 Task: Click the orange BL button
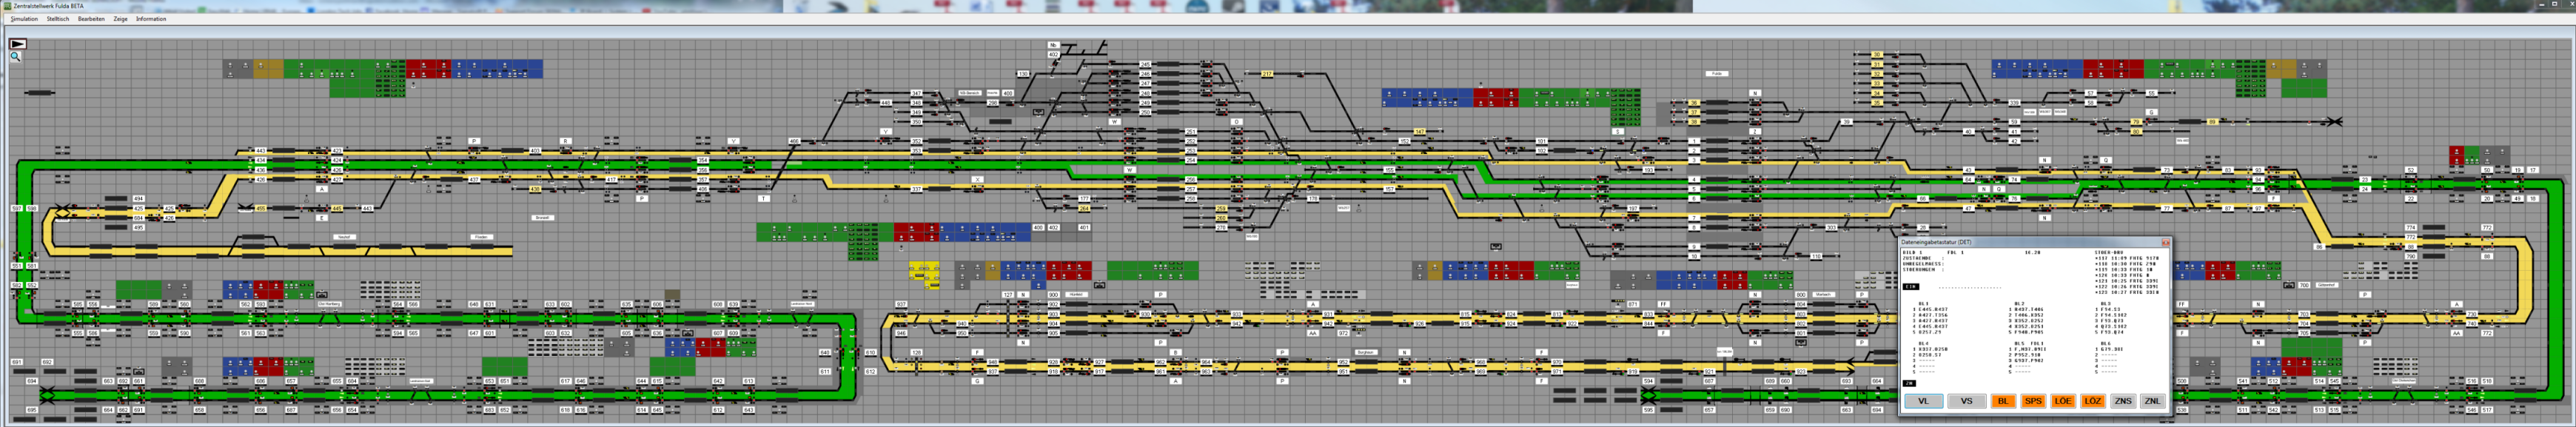(2003, 401)
